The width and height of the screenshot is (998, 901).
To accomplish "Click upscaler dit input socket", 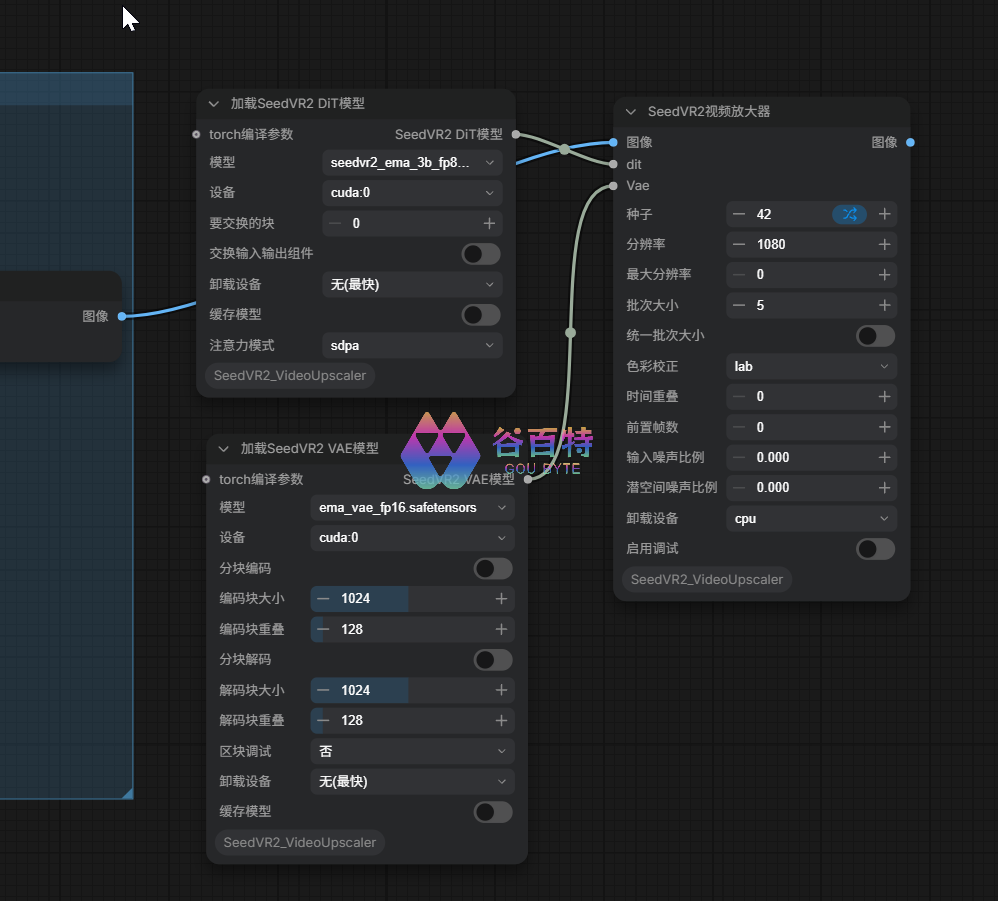I will 613,164.
